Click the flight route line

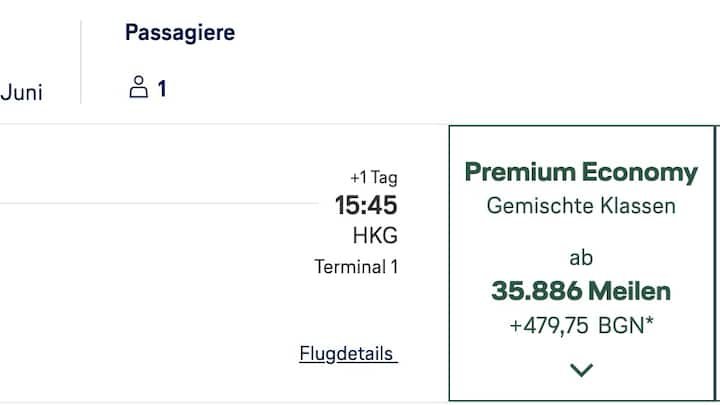(159, 203)
